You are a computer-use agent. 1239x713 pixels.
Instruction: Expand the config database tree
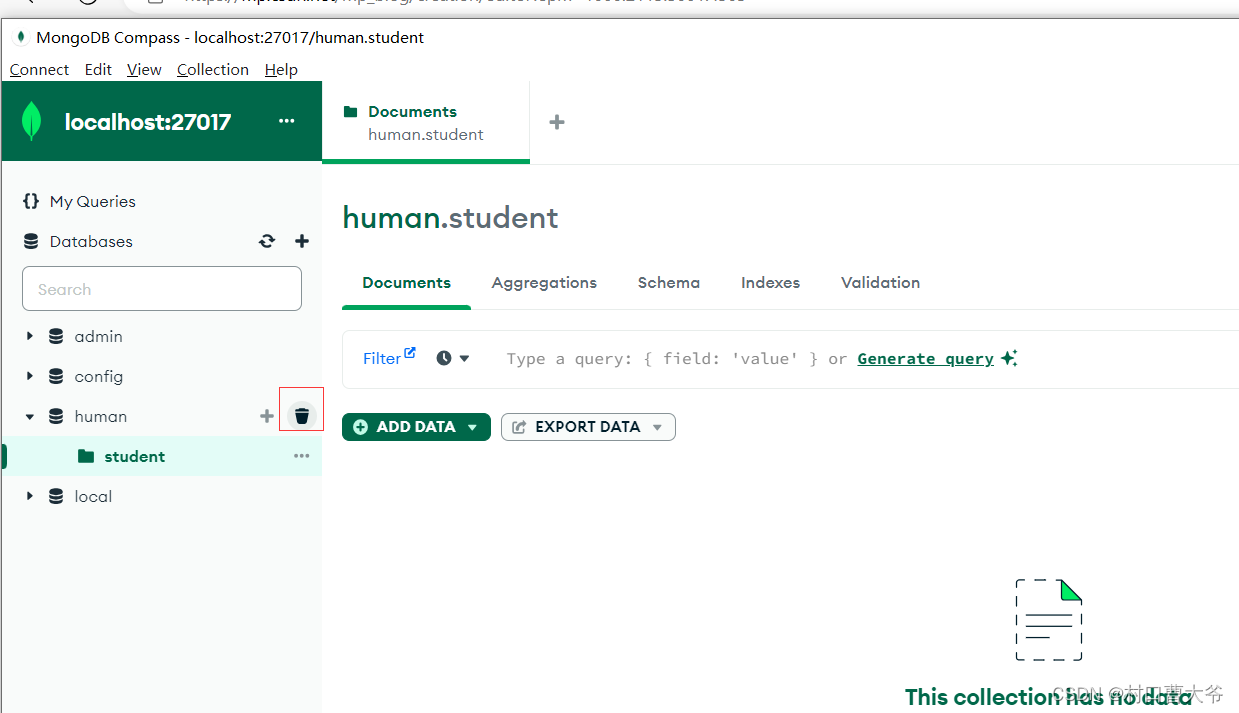click(30, 376)
